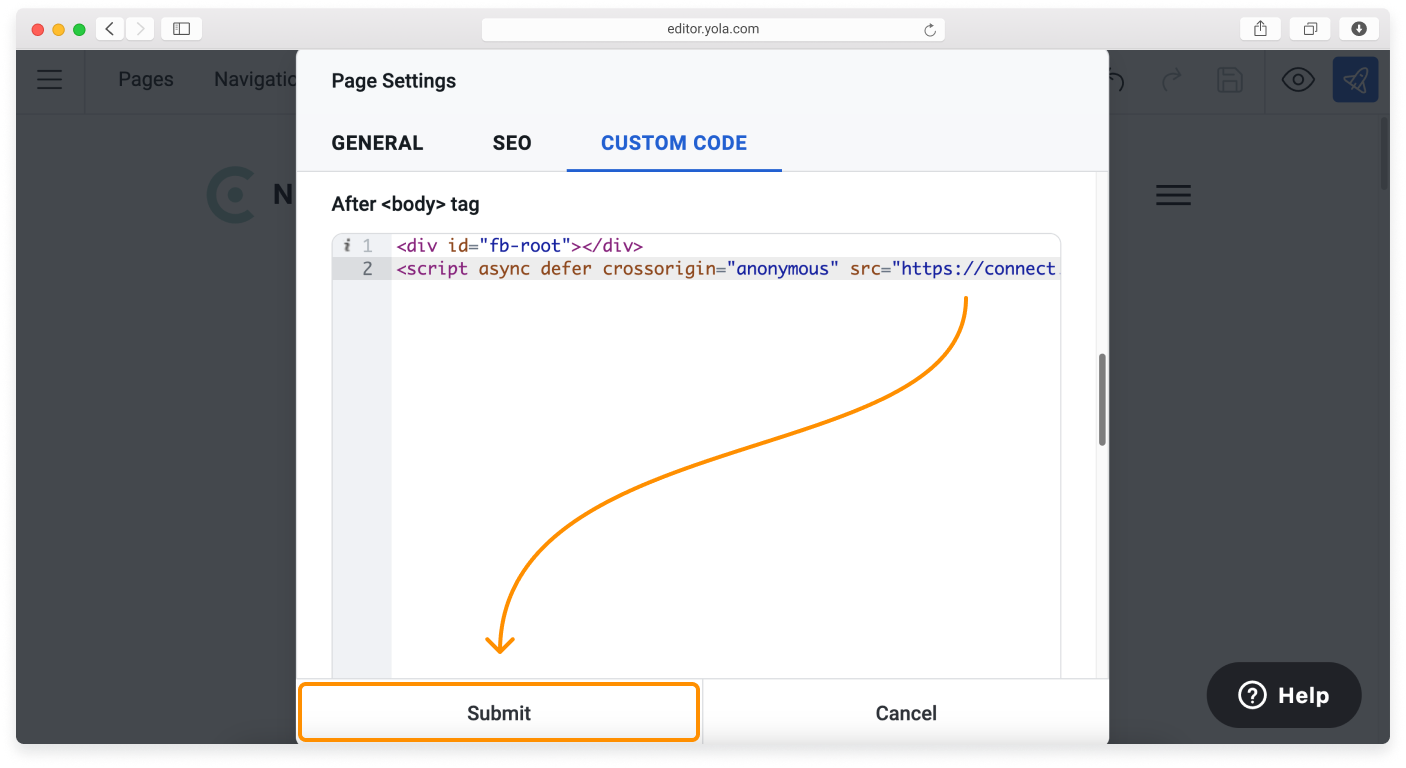Reload the page with the refresh icon
1406x768 pixels.
pos(928,28)
